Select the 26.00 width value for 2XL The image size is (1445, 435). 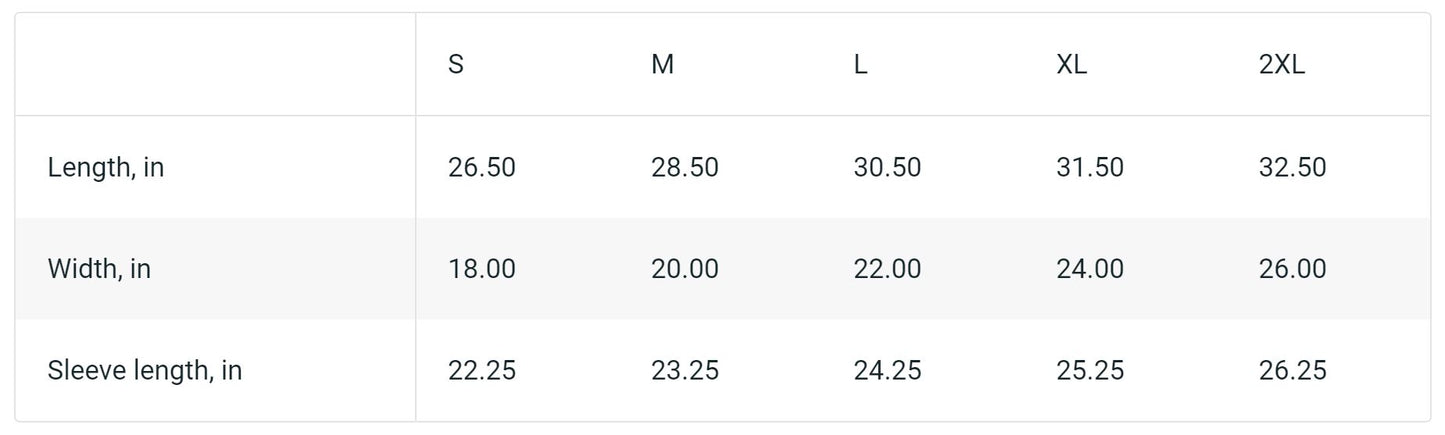[1292, 269]
